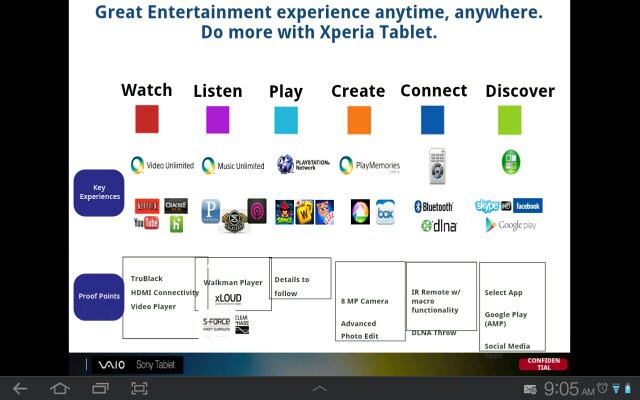Click the xLOUD logo
Screen dimensions: 640x400
[x=228, y=299]
